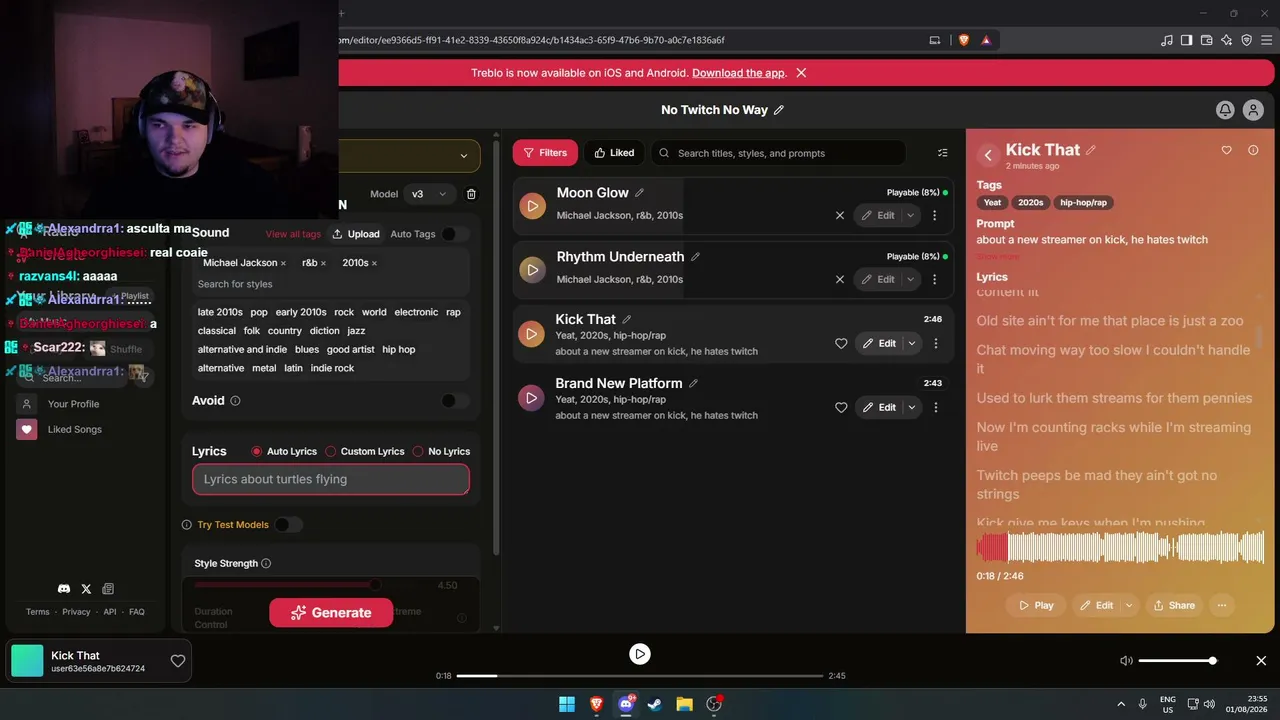Share the Kick That song
Screen dimensions: 1280x720
pos(1174,605)
